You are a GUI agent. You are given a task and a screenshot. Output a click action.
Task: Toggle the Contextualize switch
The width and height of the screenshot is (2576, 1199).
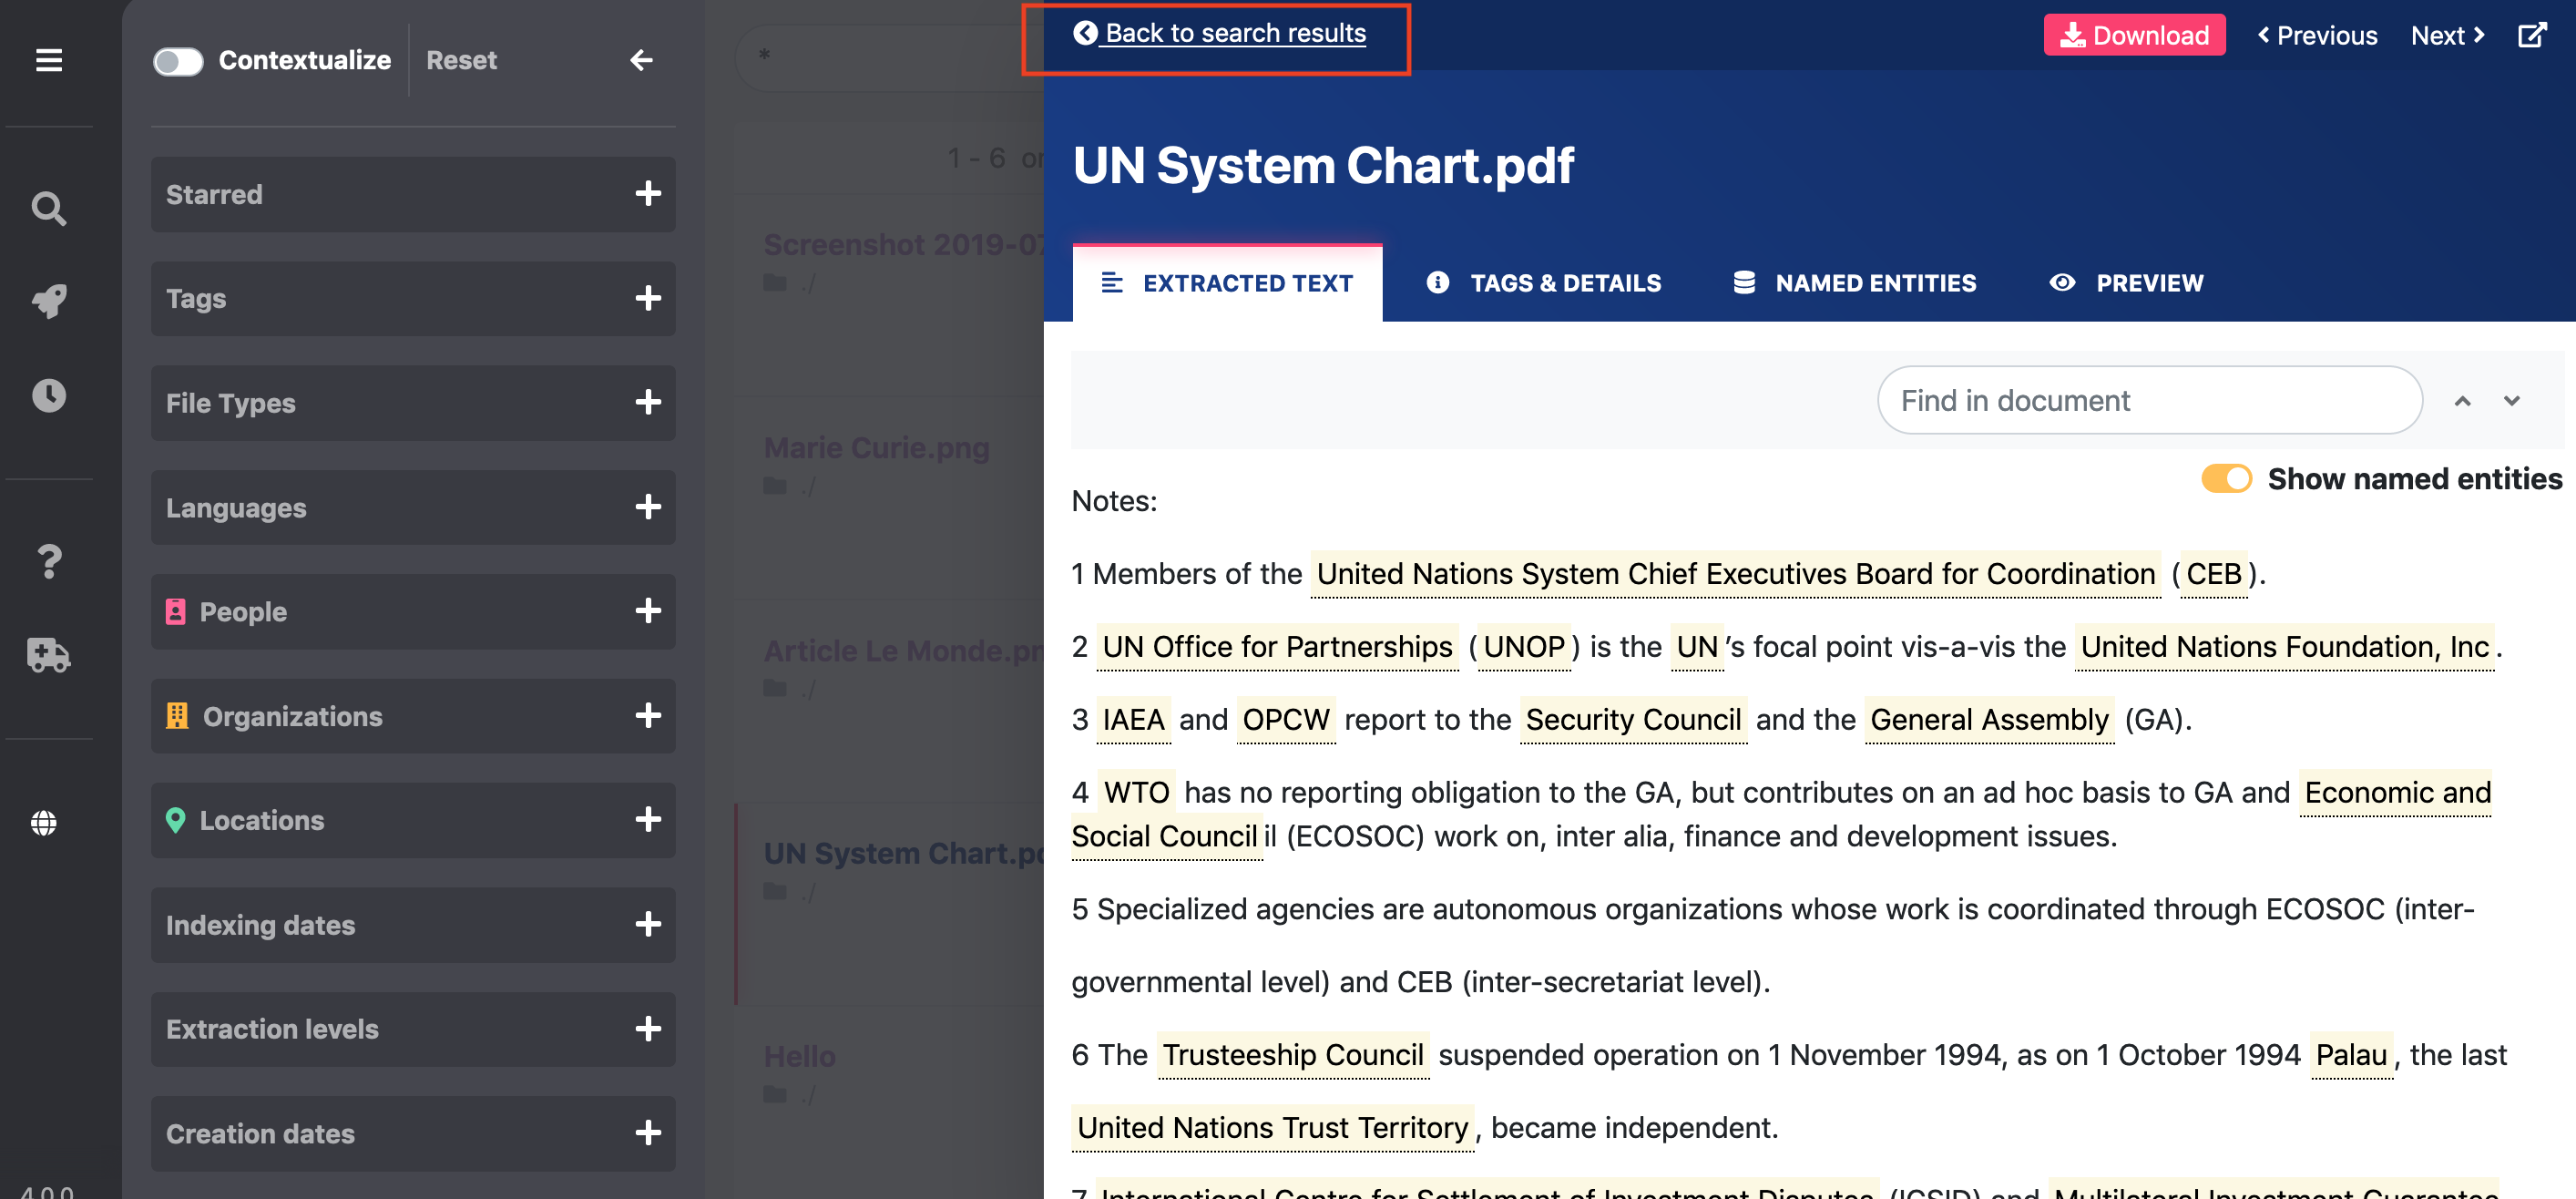click(x=177, y=61)
